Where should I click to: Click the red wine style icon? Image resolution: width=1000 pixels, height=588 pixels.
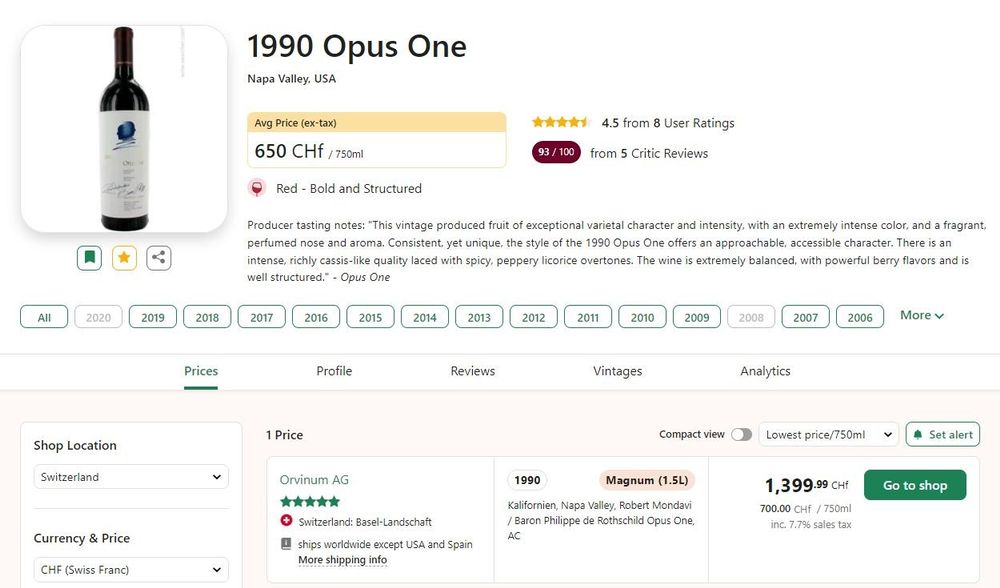[256, 188]
